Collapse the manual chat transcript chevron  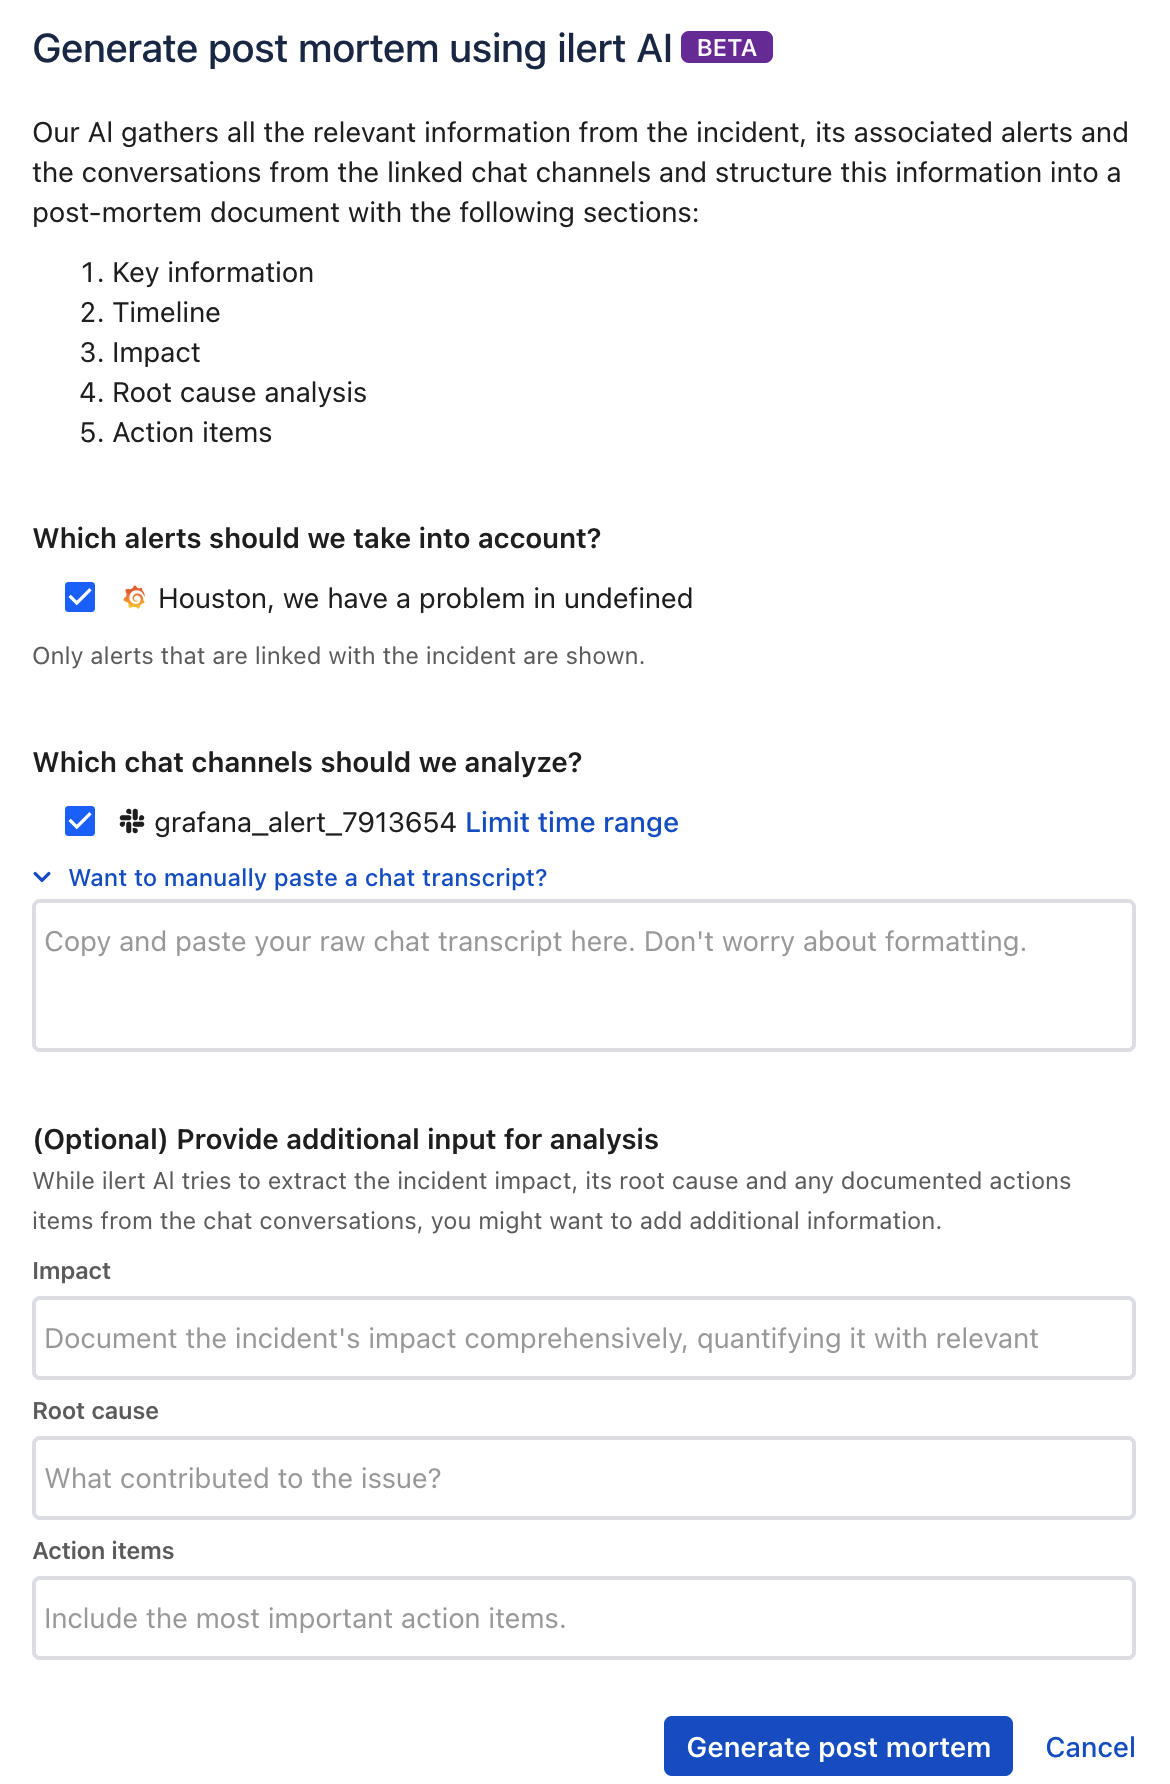click(x=42, y=877)
